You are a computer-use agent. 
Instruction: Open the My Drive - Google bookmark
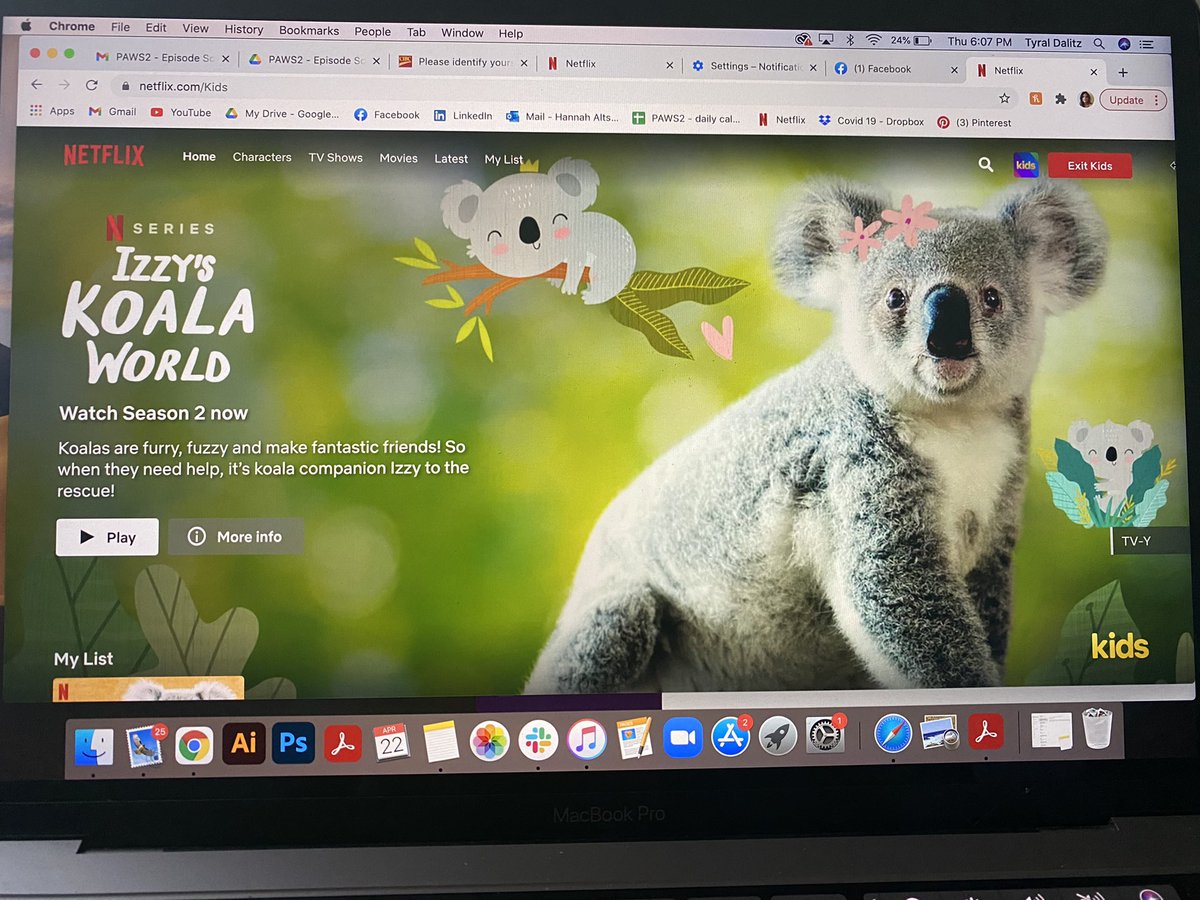tap(283, 114)
